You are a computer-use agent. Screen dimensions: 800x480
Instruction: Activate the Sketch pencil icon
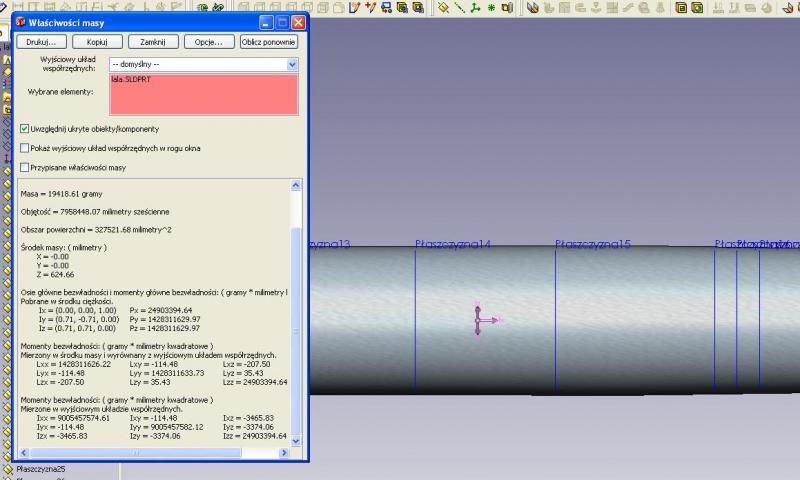(x=354, y=7)
